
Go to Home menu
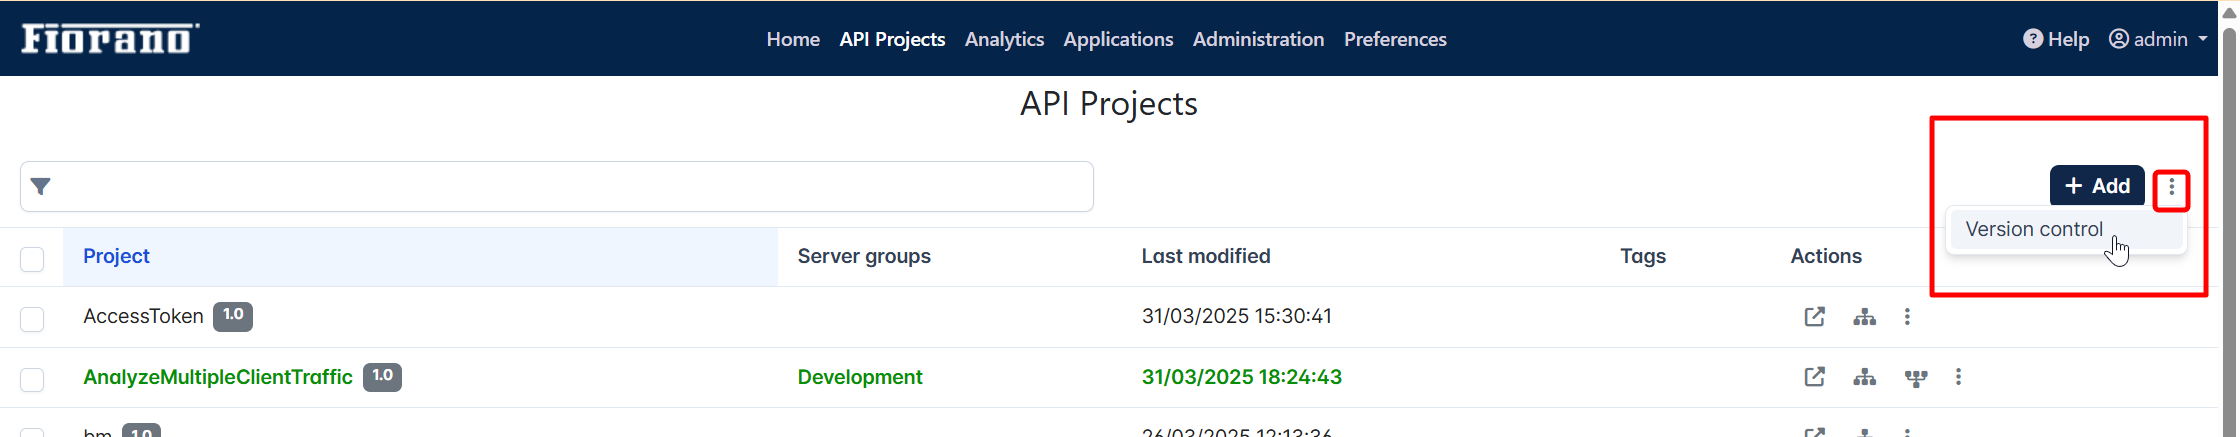coord(793,39)
